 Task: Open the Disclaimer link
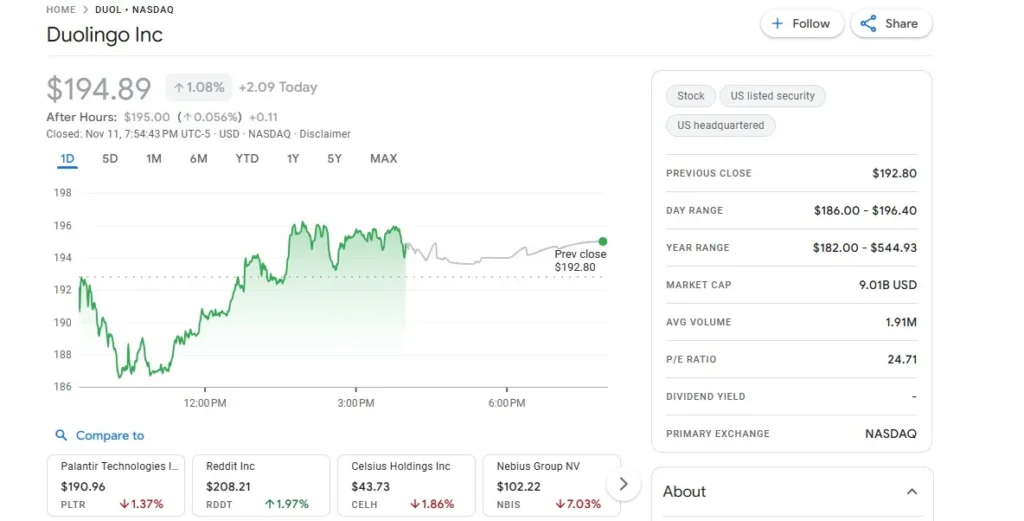[x=325, y=134]
